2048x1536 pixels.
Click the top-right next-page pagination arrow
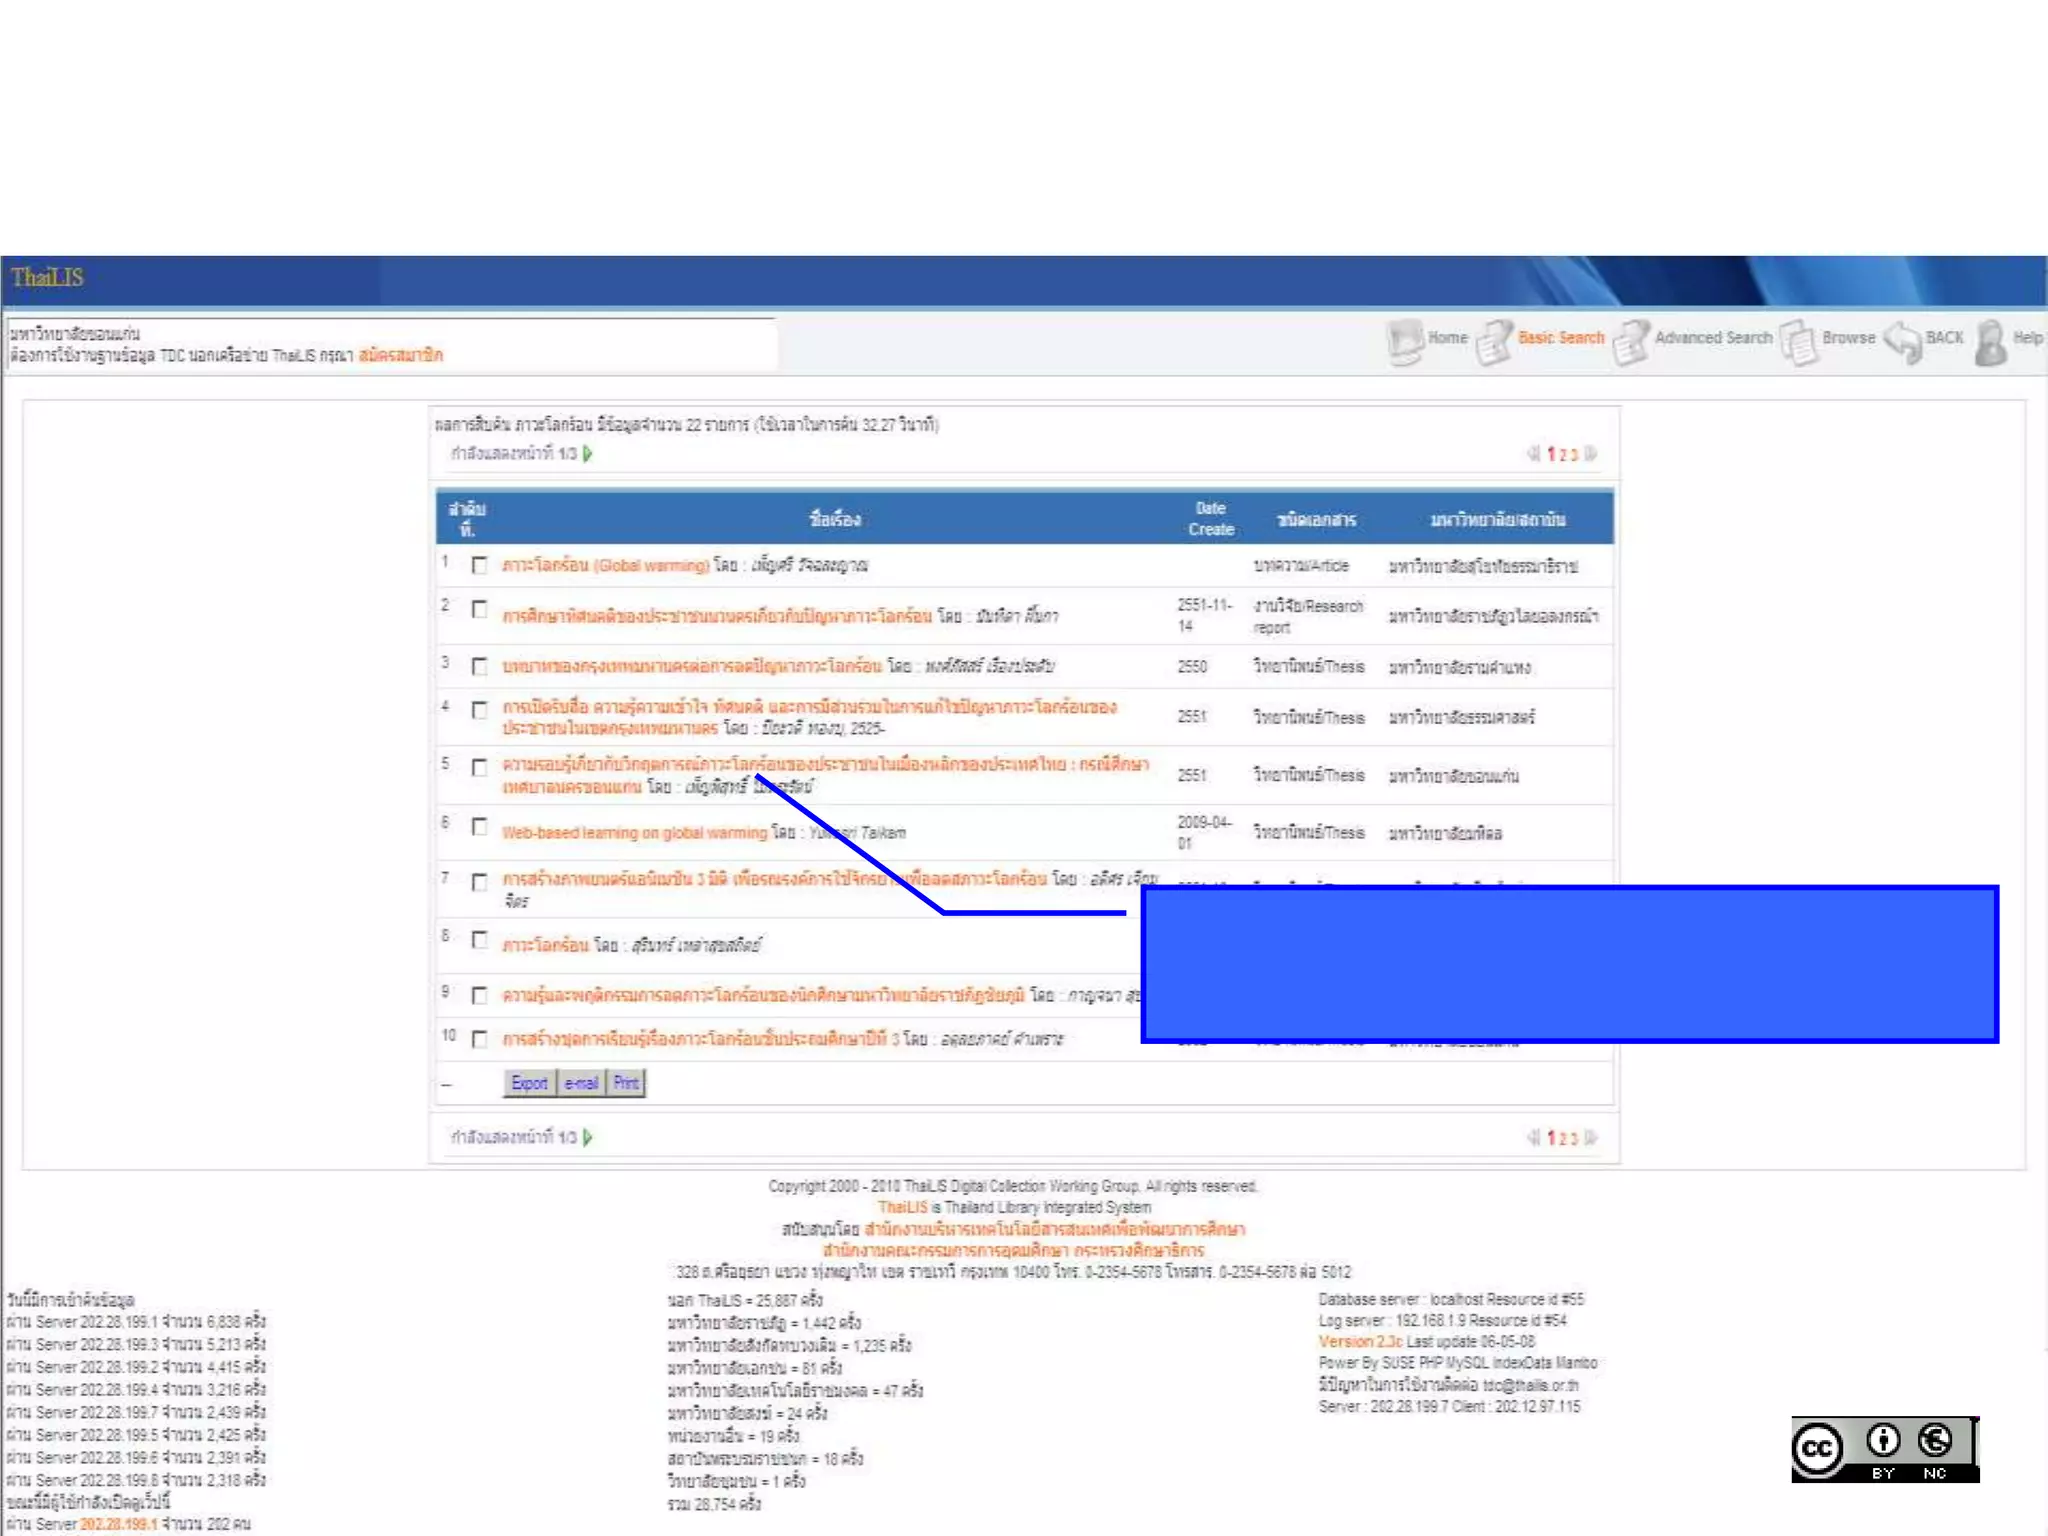coord(1591,454)
